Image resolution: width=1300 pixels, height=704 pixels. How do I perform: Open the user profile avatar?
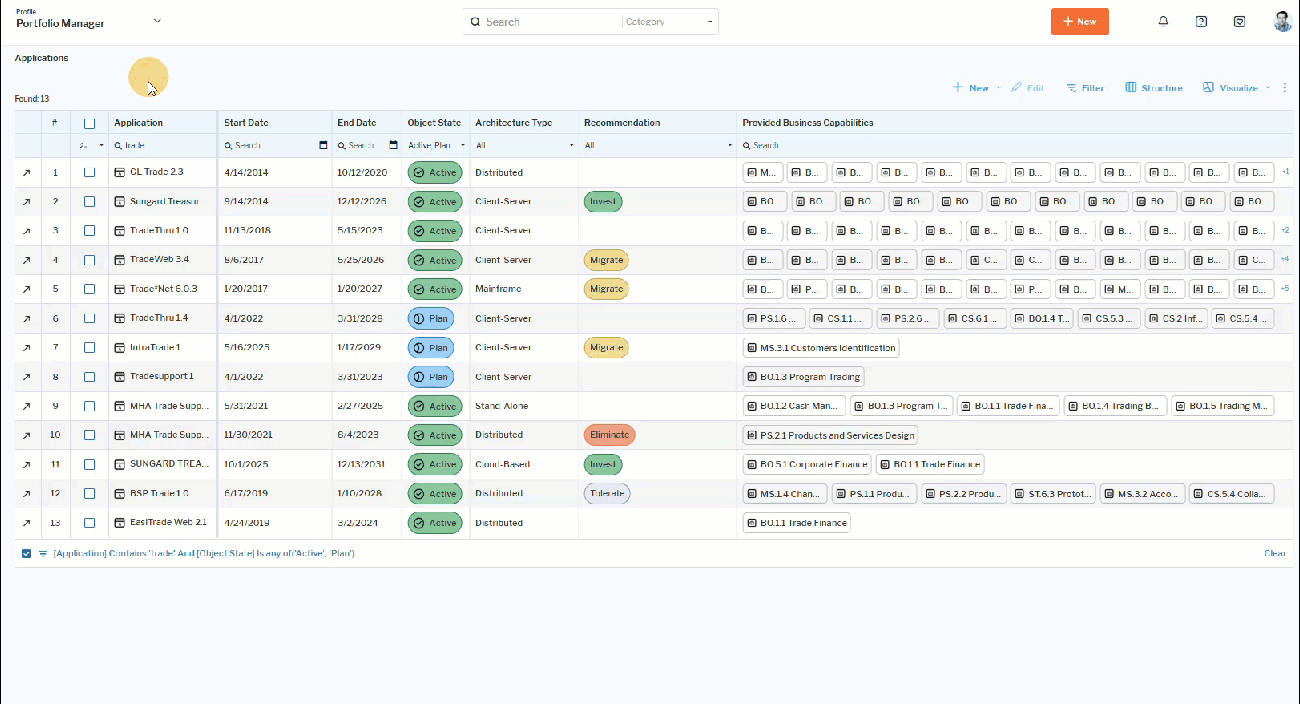pos(1282,21)
